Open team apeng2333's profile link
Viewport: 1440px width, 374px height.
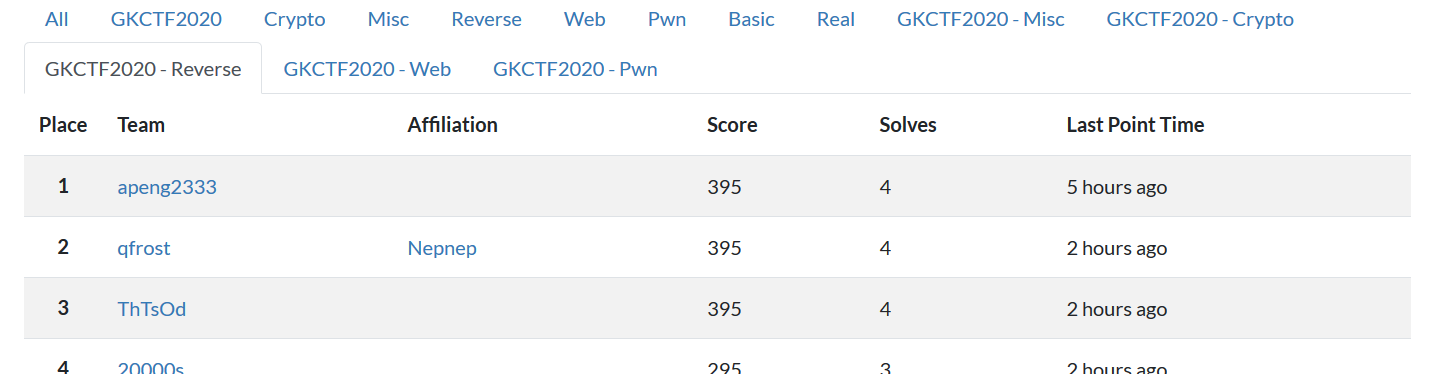click(167, 187)
